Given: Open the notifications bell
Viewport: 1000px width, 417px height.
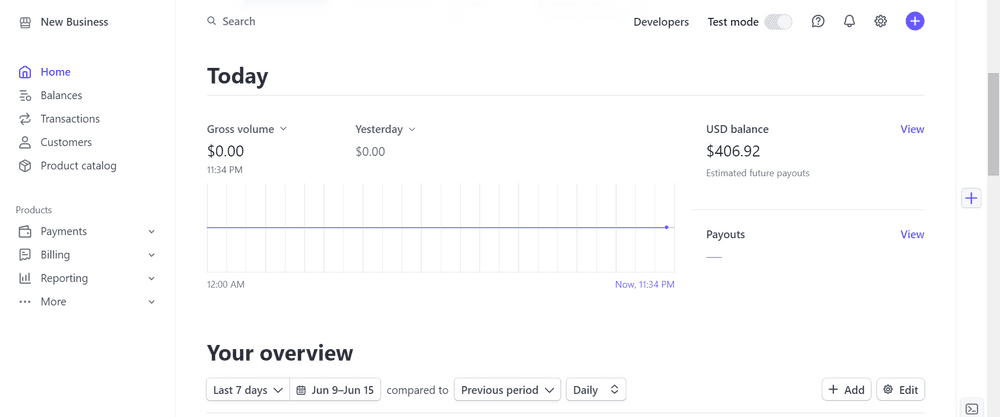Looking at the screenshot, I should point(849,21).
